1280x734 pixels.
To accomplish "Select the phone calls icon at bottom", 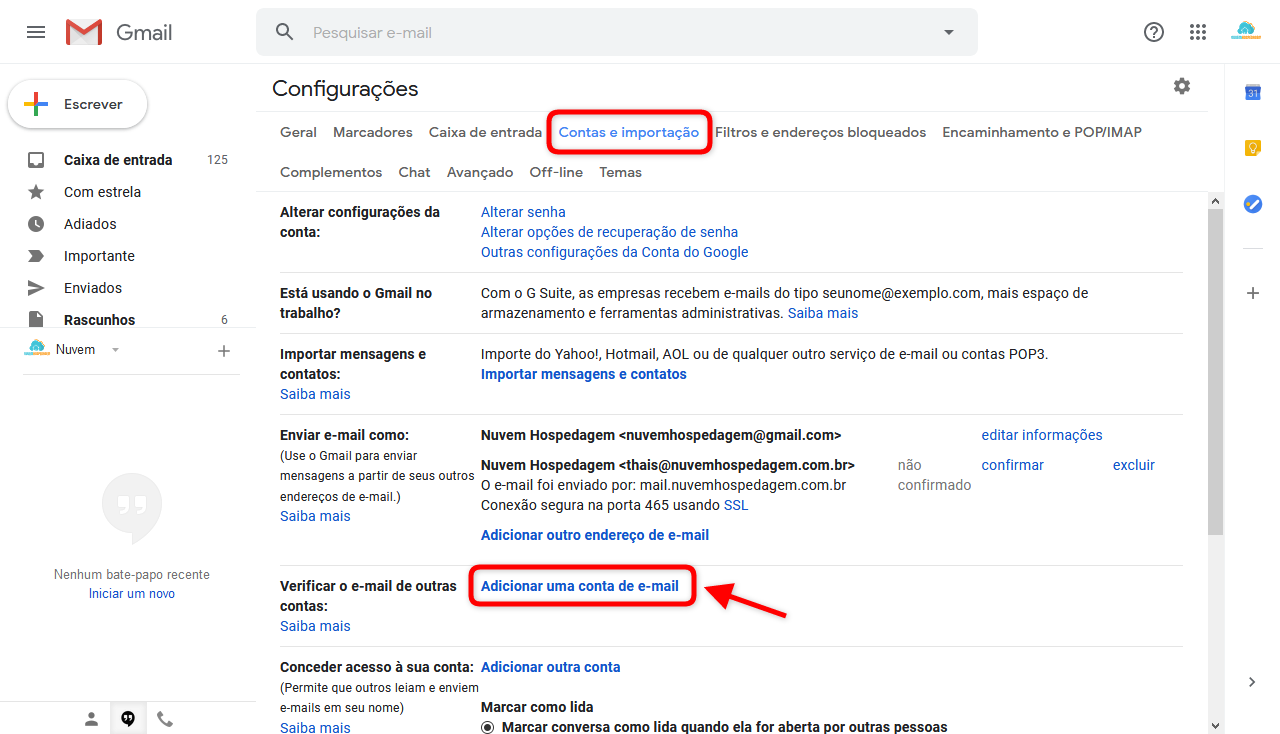I will (x=165, y=719).
